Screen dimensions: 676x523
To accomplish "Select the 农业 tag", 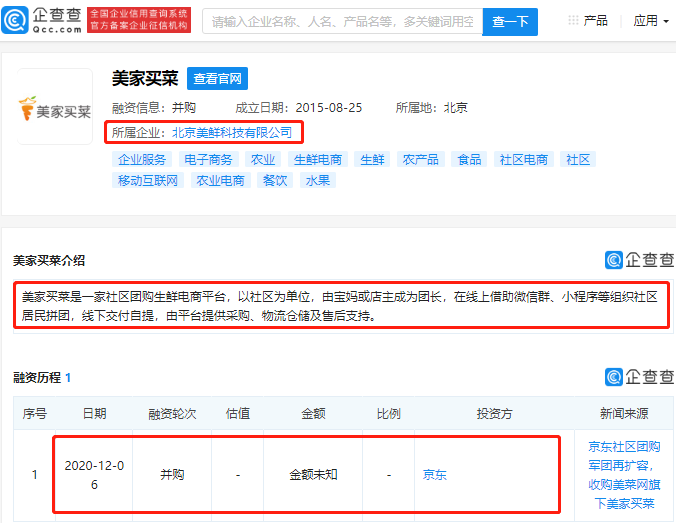I will (x=263, y=160).
